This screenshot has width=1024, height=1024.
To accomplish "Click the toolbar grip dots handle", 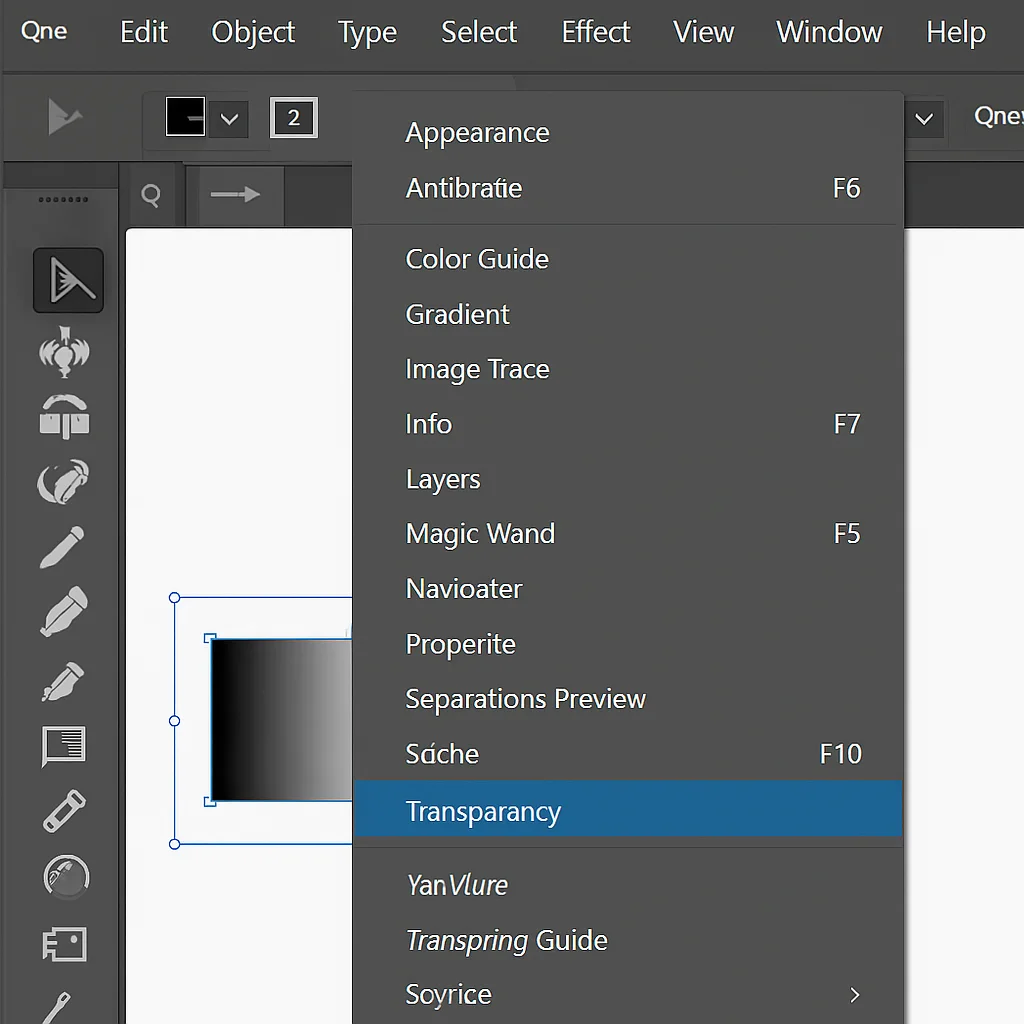I will [63, 199].
